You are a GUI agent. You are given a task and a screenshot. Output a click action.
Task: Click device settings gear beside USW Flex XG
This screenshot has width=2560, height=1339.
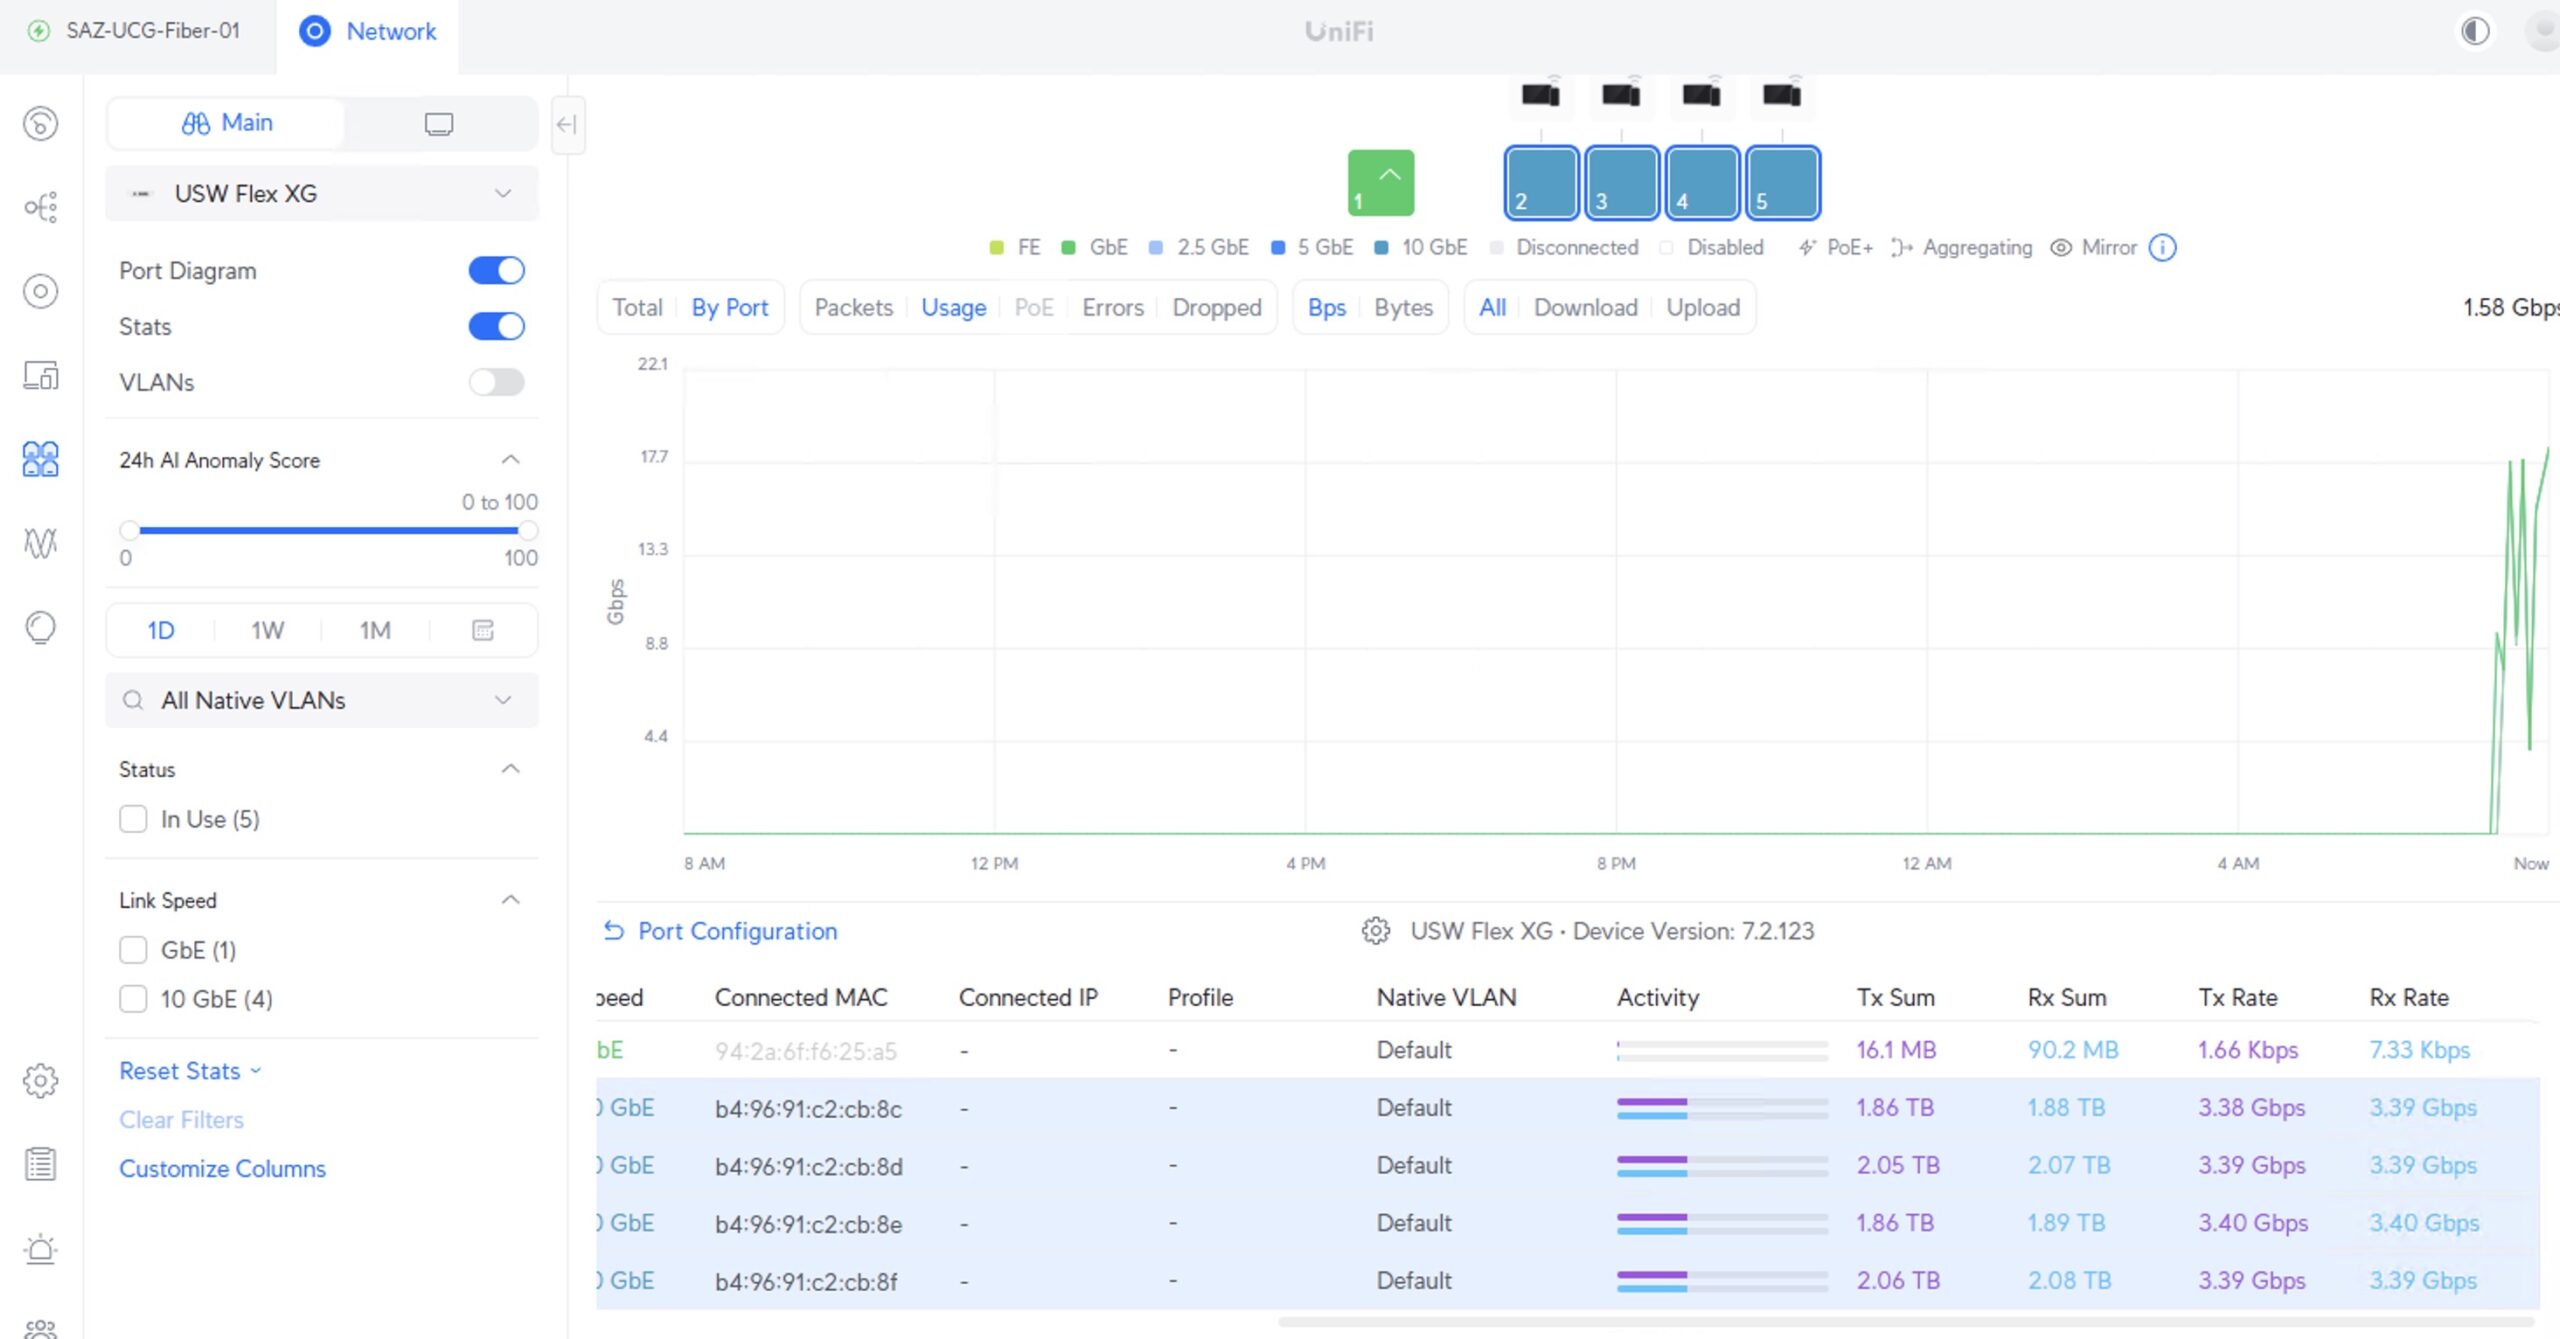pos(1375,931)
